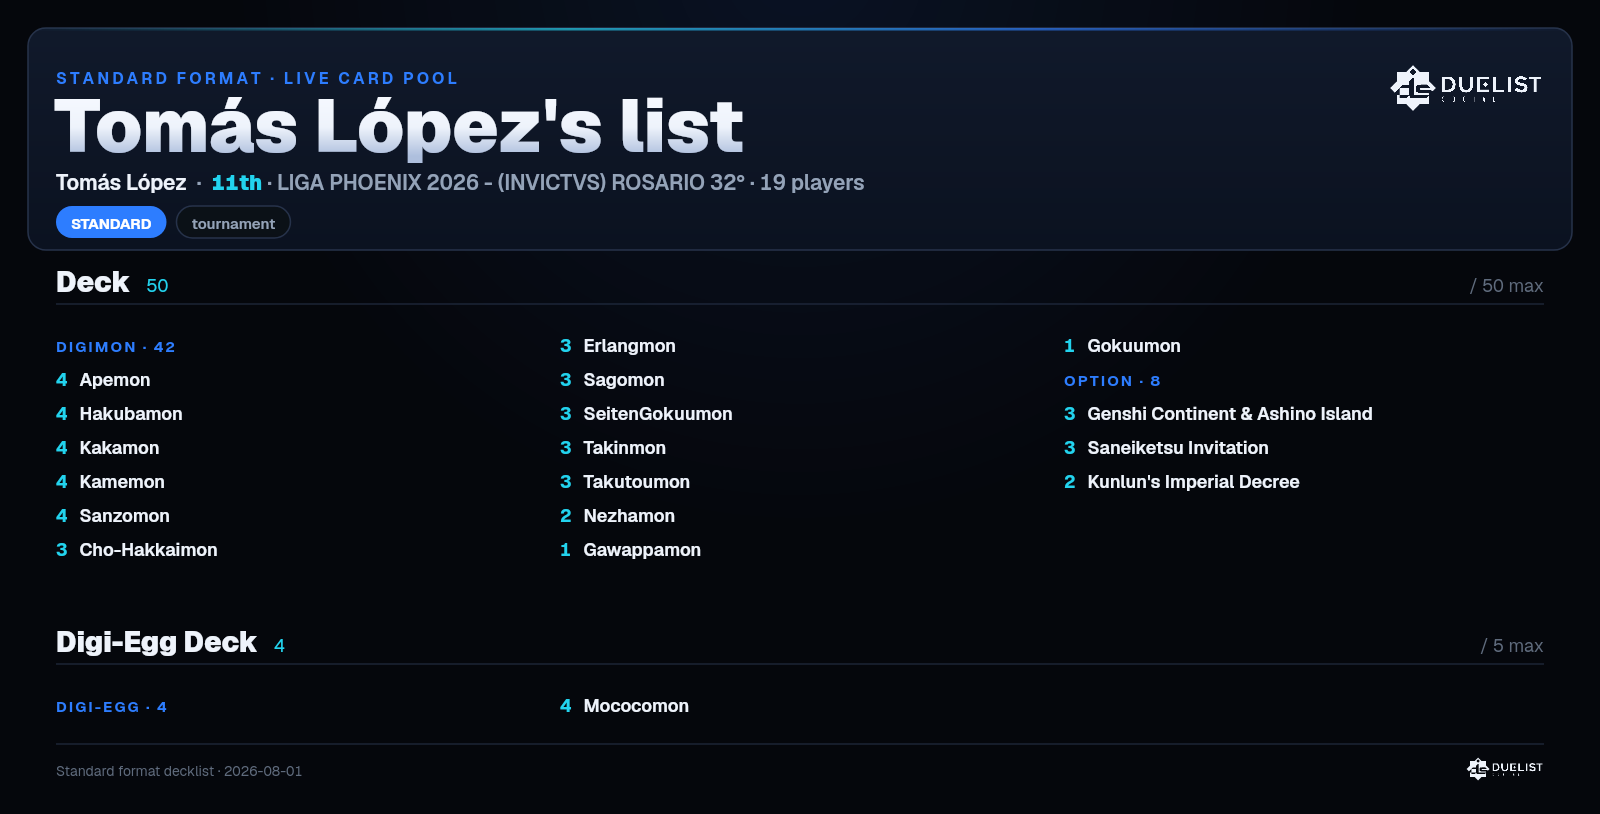Open the Nezhamon card entry

click(617, 516)
